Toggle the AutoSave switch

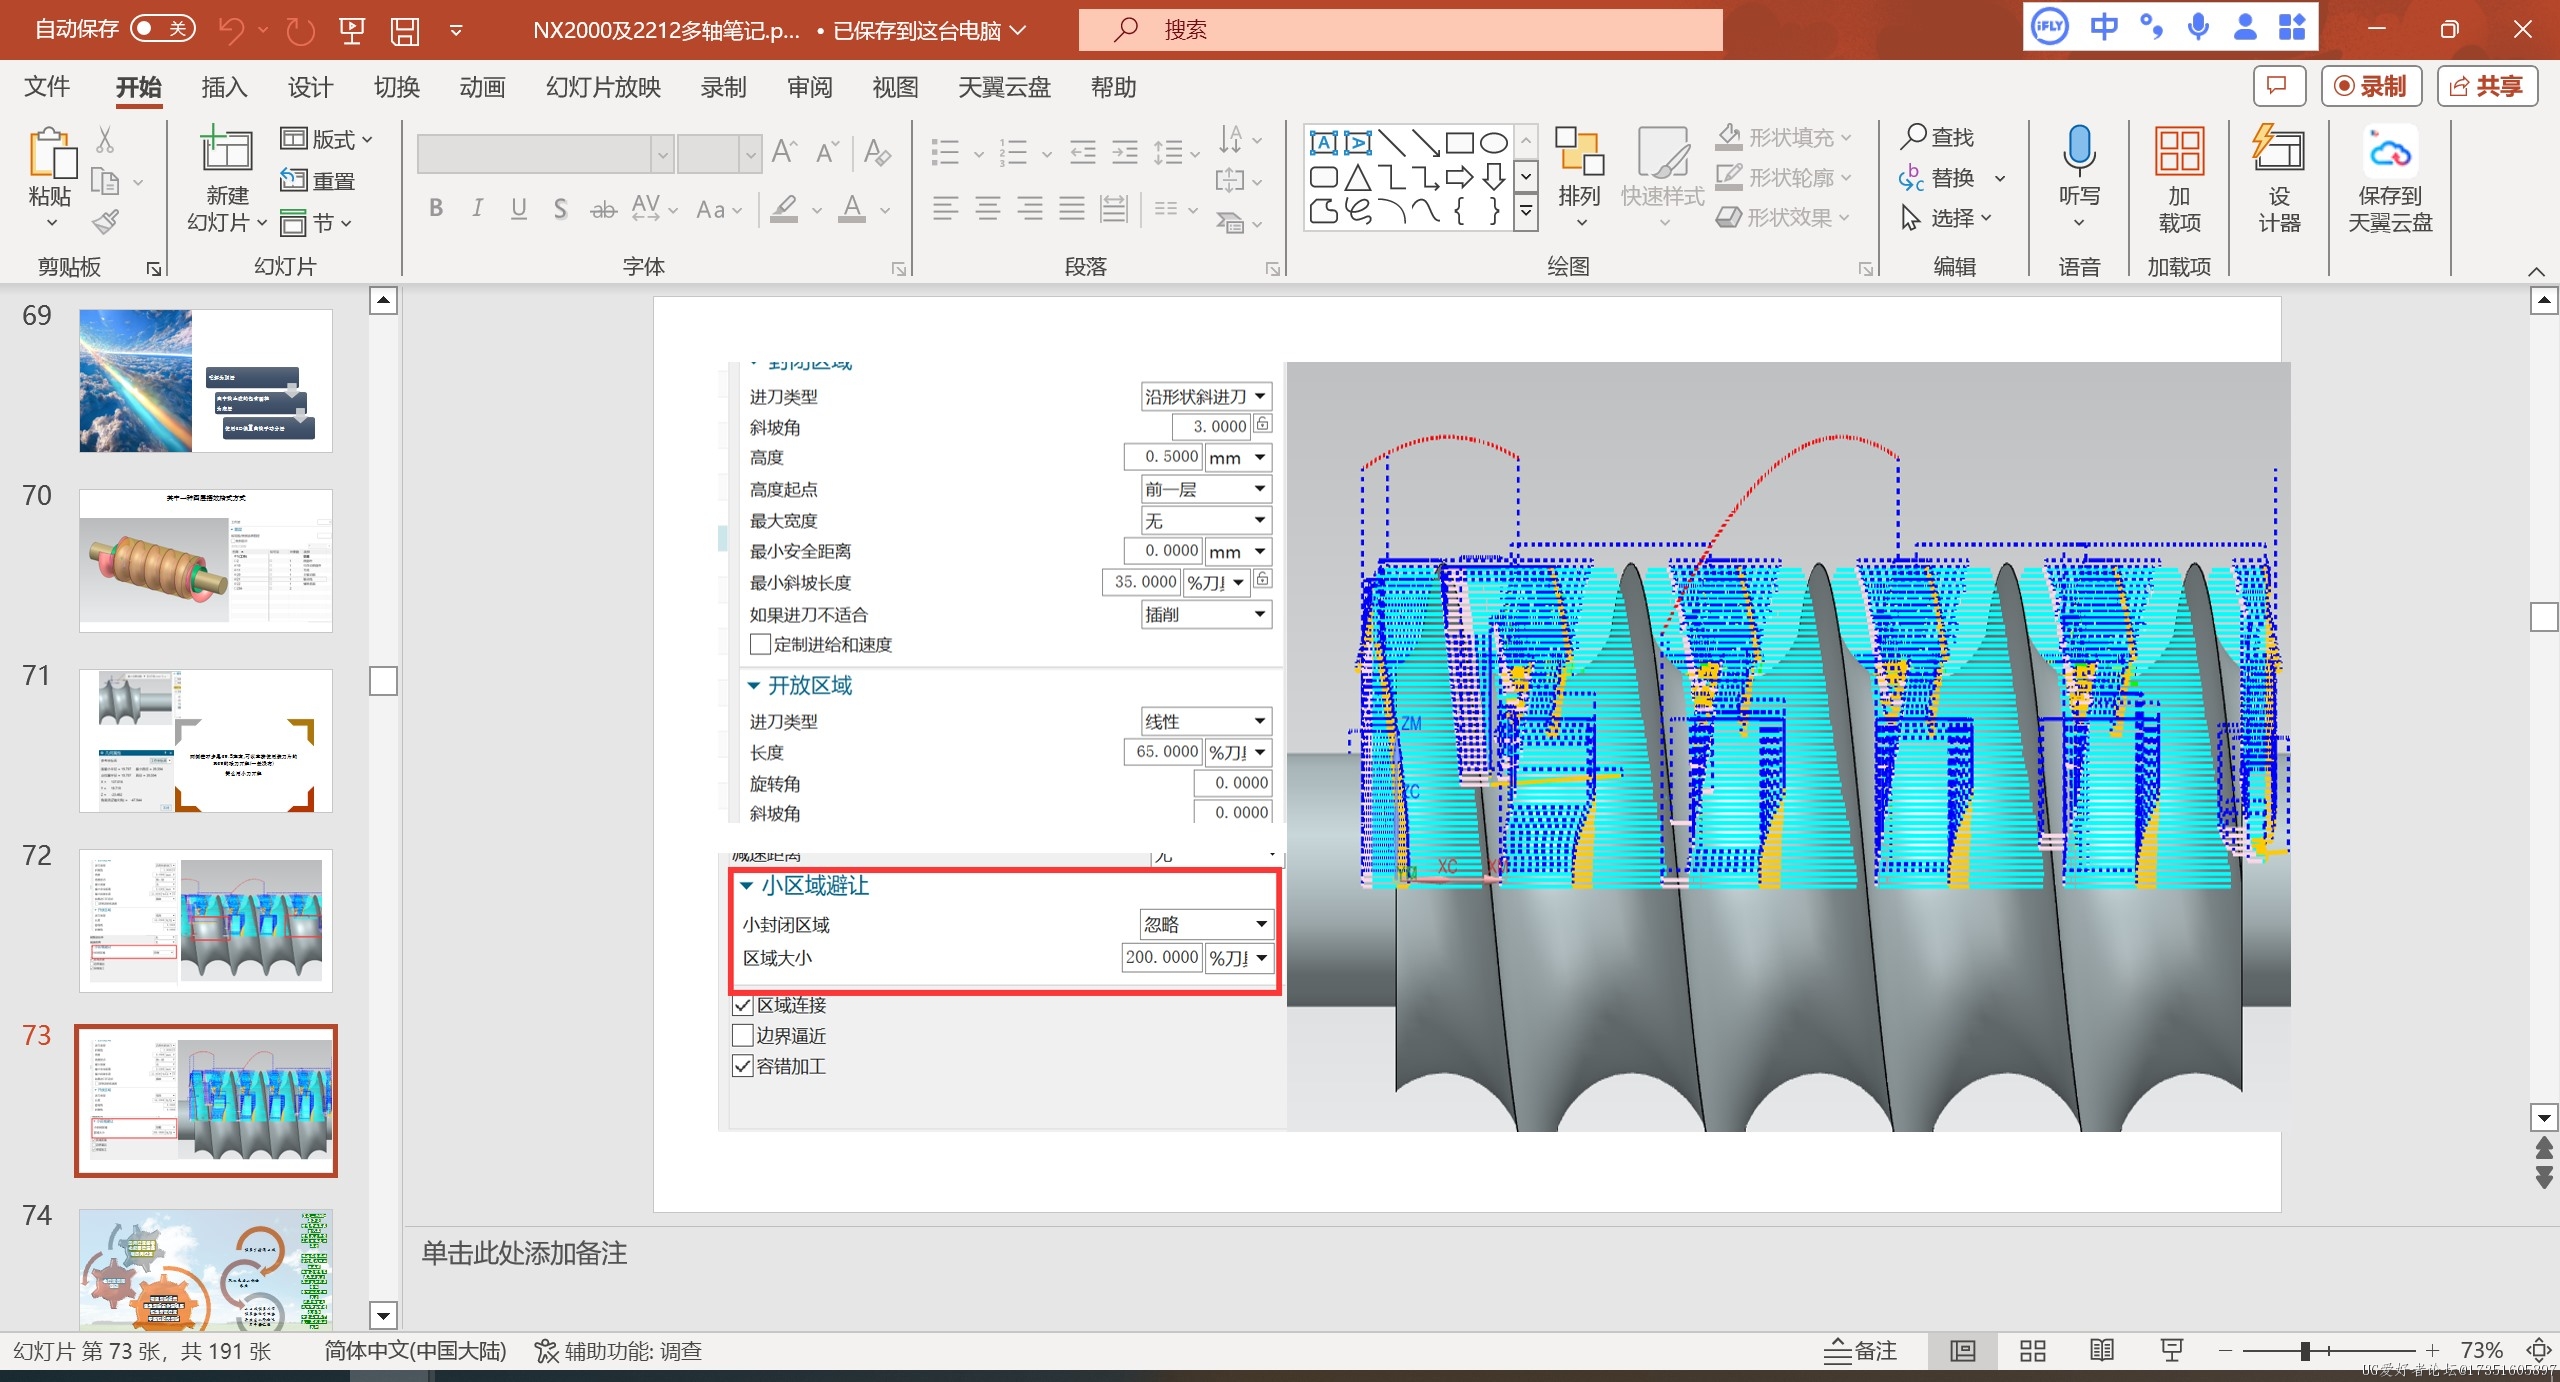coord(161,29)
